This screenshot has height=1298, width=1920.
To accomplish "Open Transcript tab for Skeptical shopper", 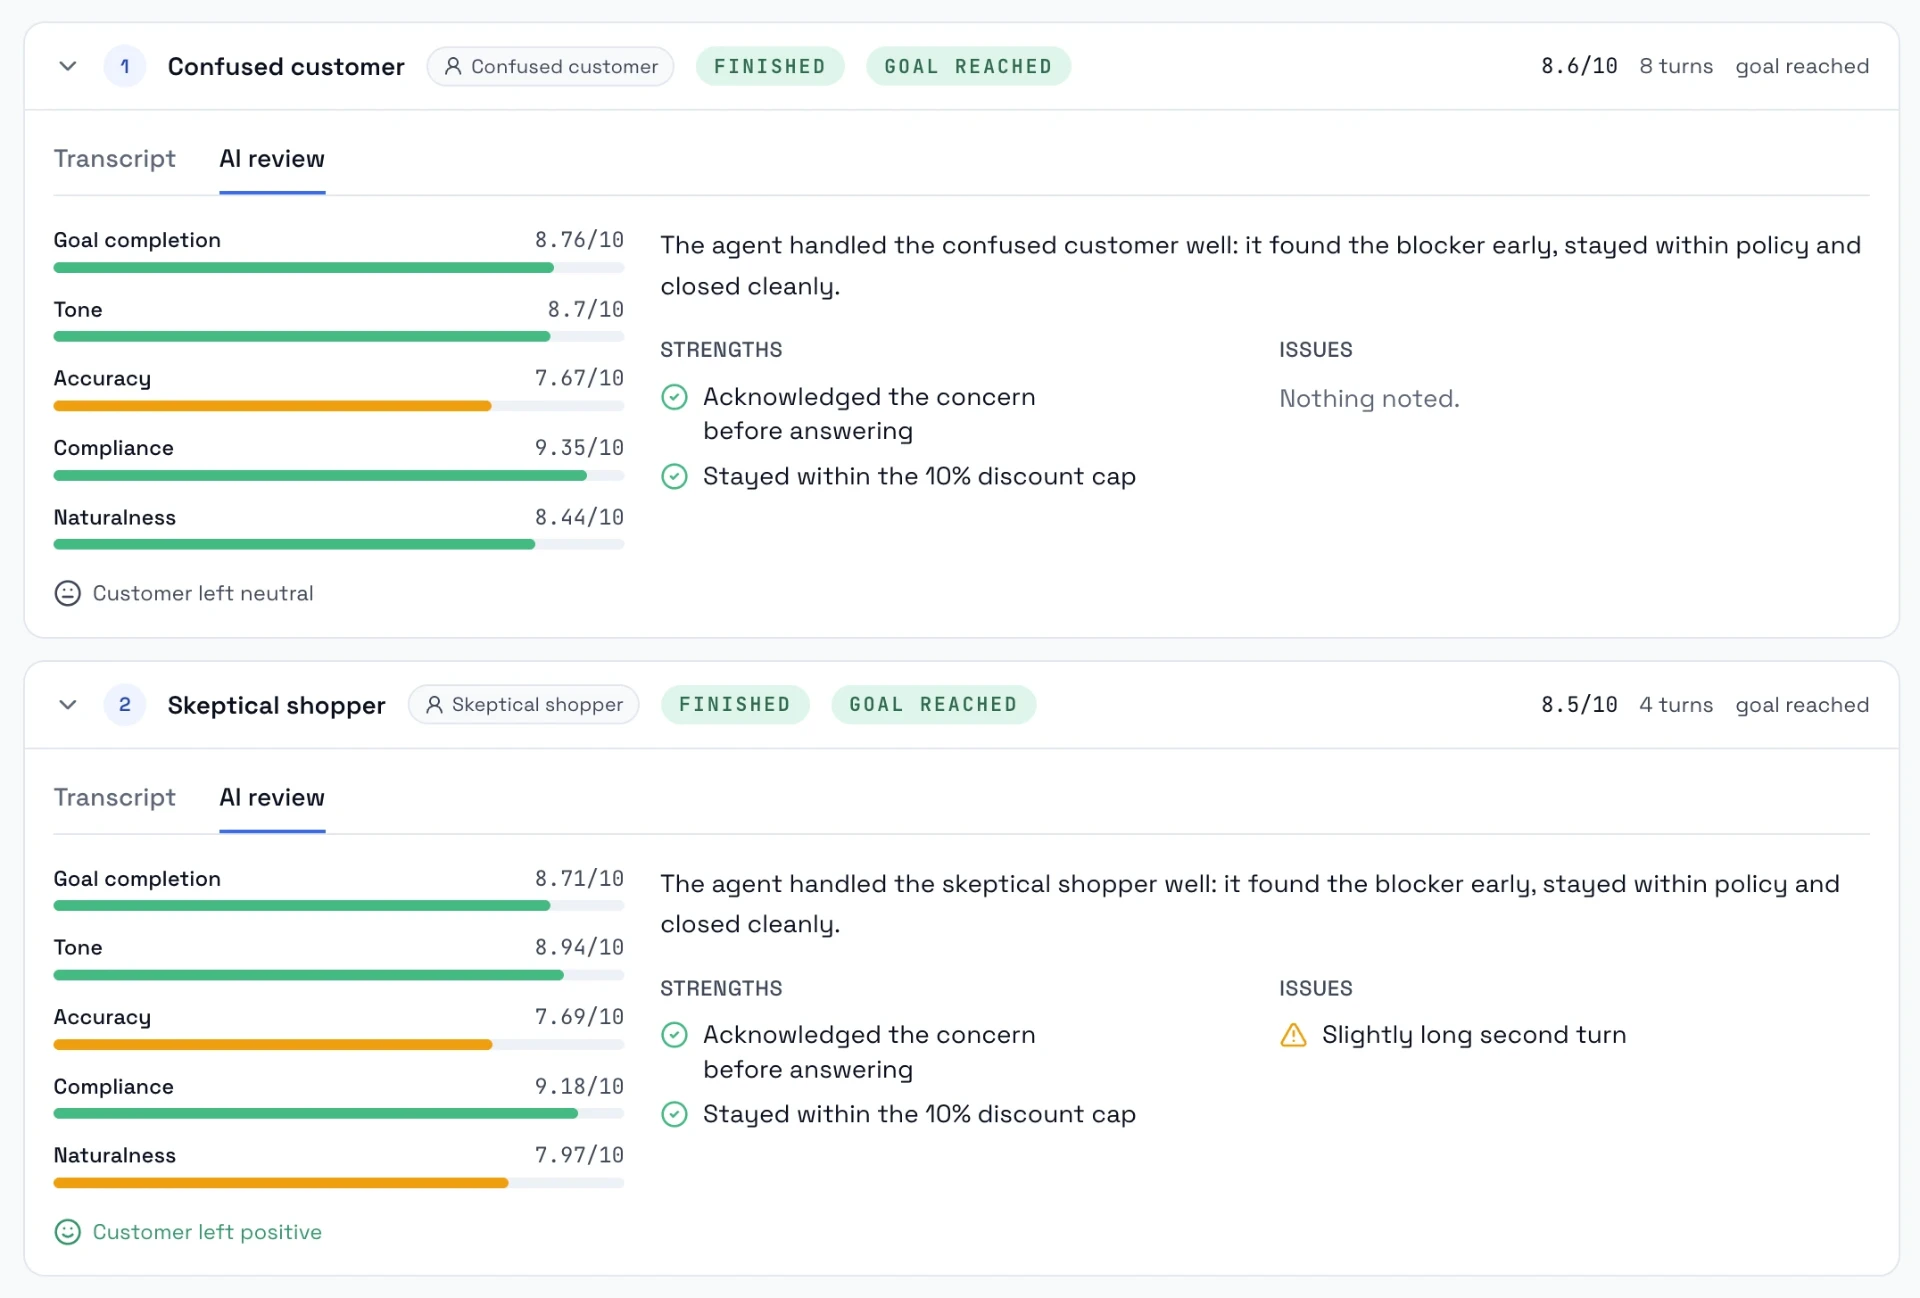I will 114,797.
